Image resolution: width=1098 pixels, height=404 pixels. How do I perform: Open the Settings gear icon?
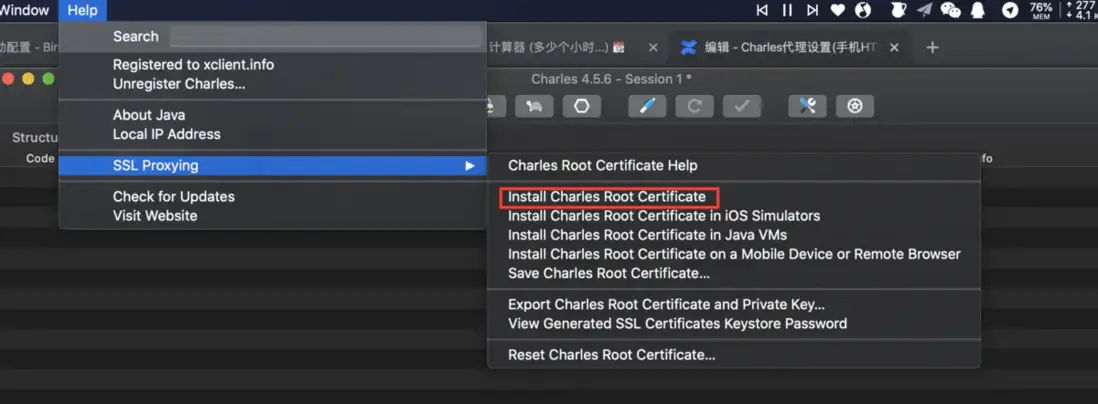tap(854, 106)
